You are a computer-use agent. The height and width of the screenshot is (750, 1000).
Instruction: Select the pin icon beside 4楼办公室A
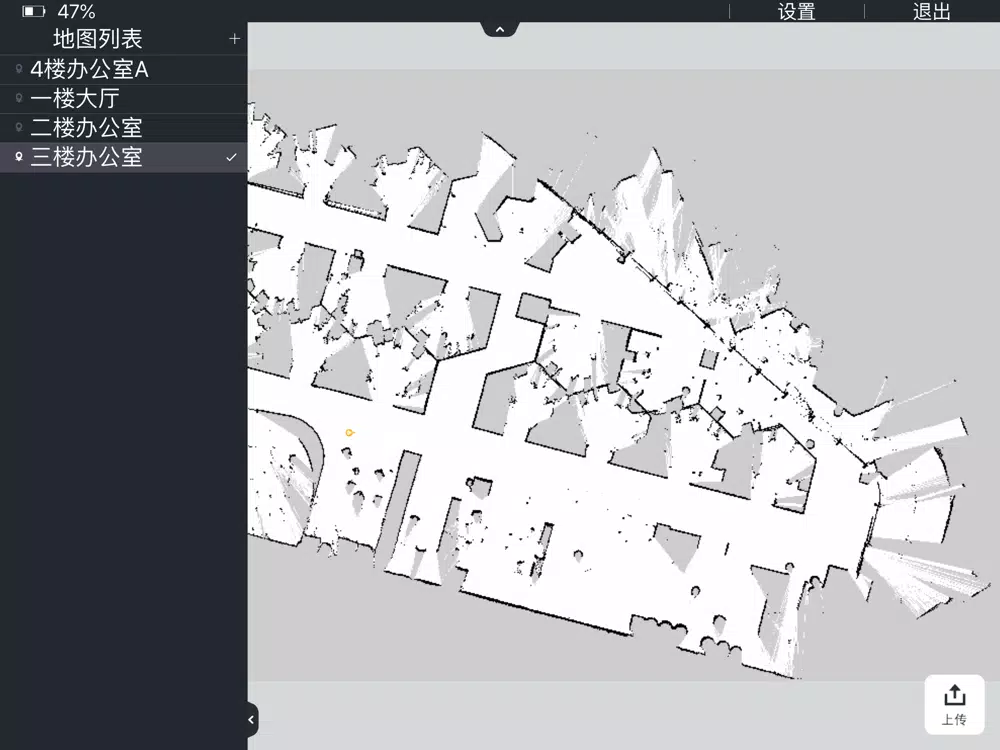click(19, 69)
